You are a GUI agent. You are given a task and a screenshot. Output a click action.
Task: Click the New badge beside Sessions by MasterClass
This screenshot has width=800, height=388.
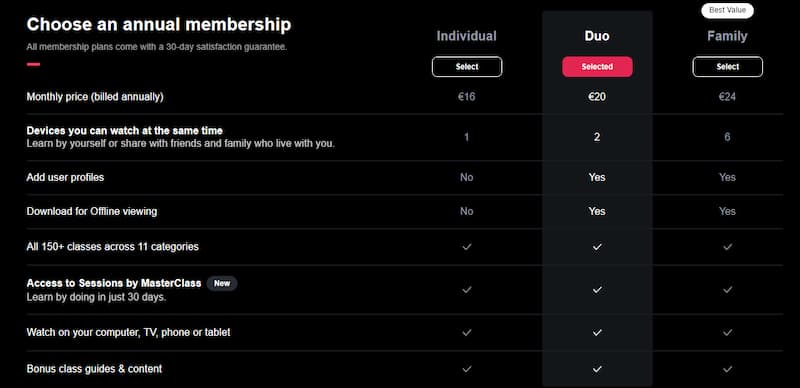(222, 283)
